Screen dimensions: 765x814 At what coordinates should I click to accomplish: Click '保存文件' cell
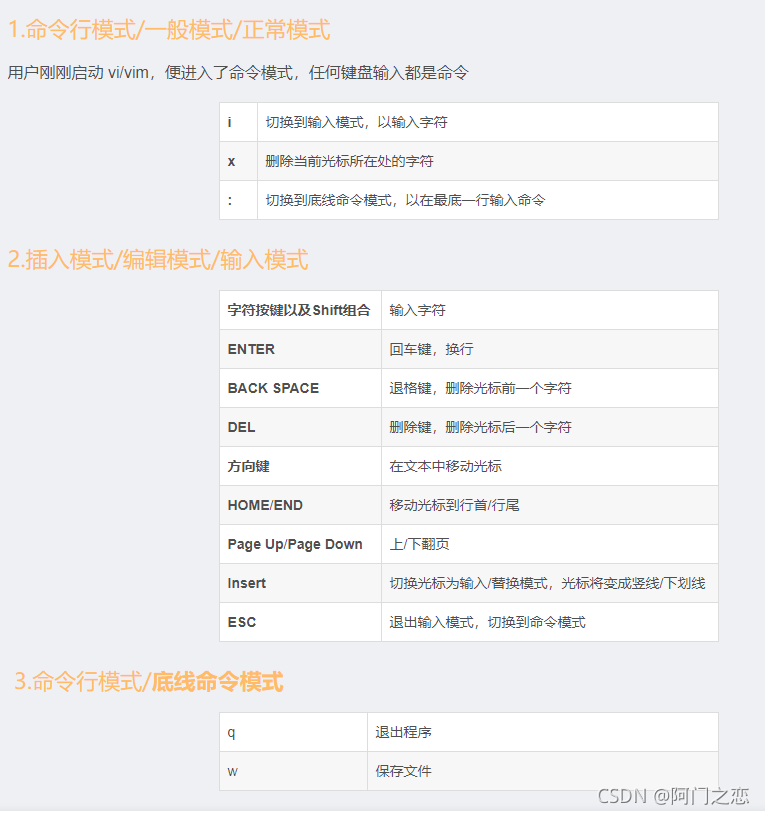coord(543,771)
